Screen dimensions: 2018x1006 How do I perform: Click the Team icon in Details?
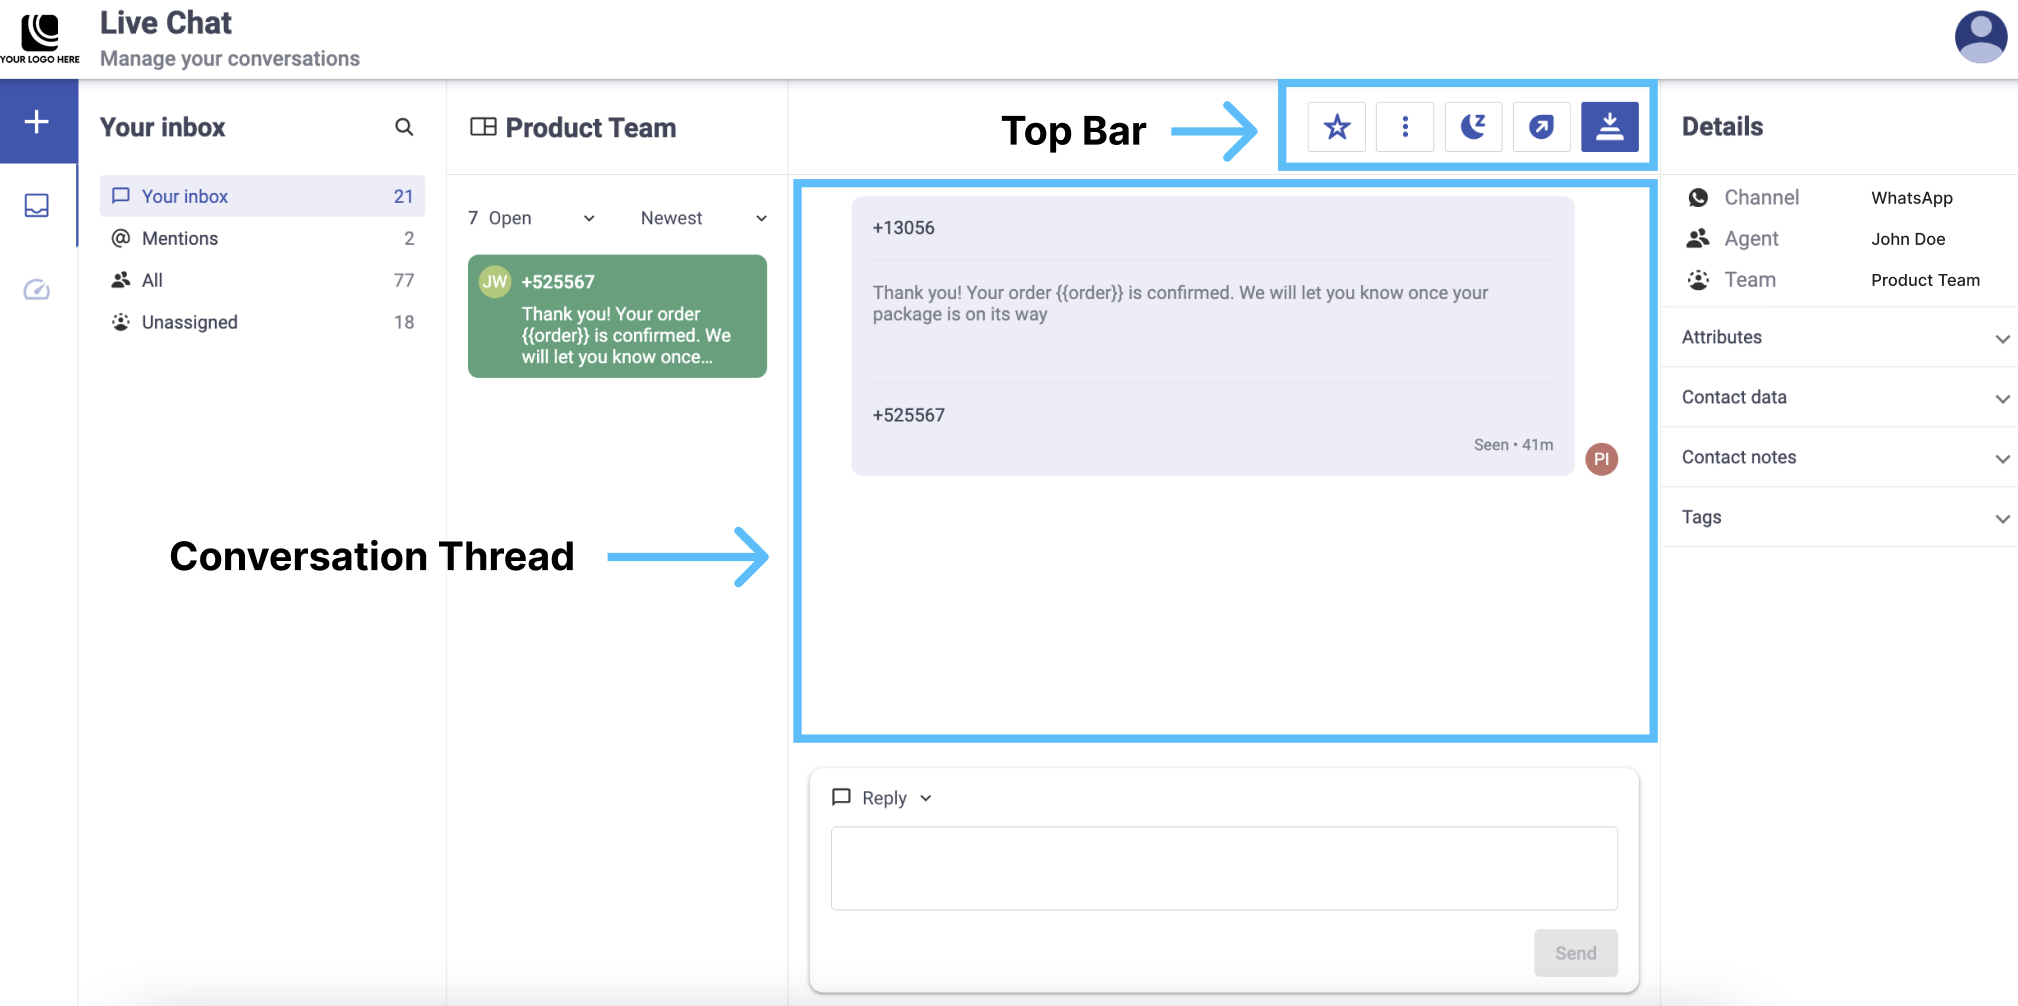click(1698, 280)
